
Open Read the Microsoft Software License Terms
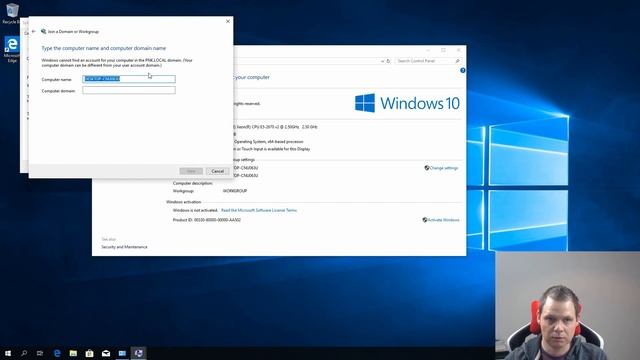[x=259, y=210]
